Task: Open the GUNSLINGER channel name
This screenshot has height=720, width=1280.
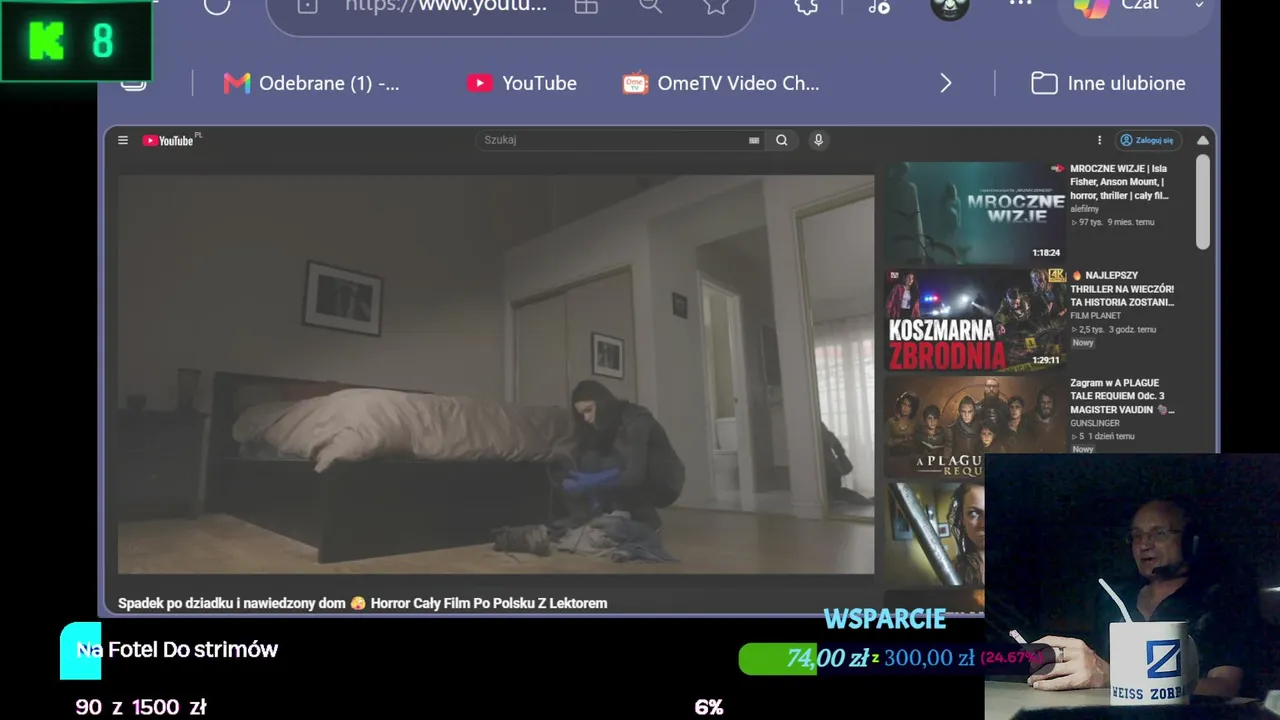Action: [x=1095, y=423]
